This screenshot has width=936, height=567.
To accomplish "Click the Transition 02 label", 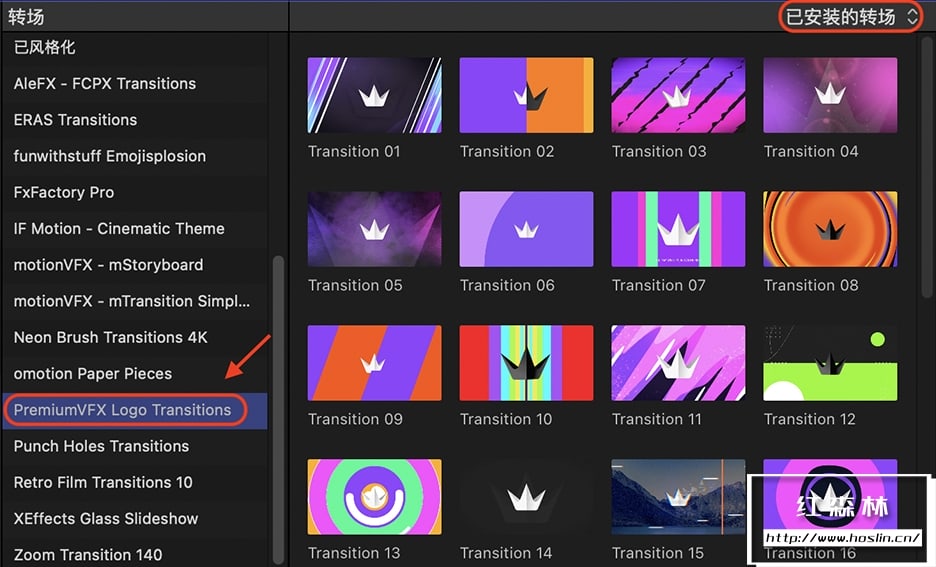I will click(507, 152).
